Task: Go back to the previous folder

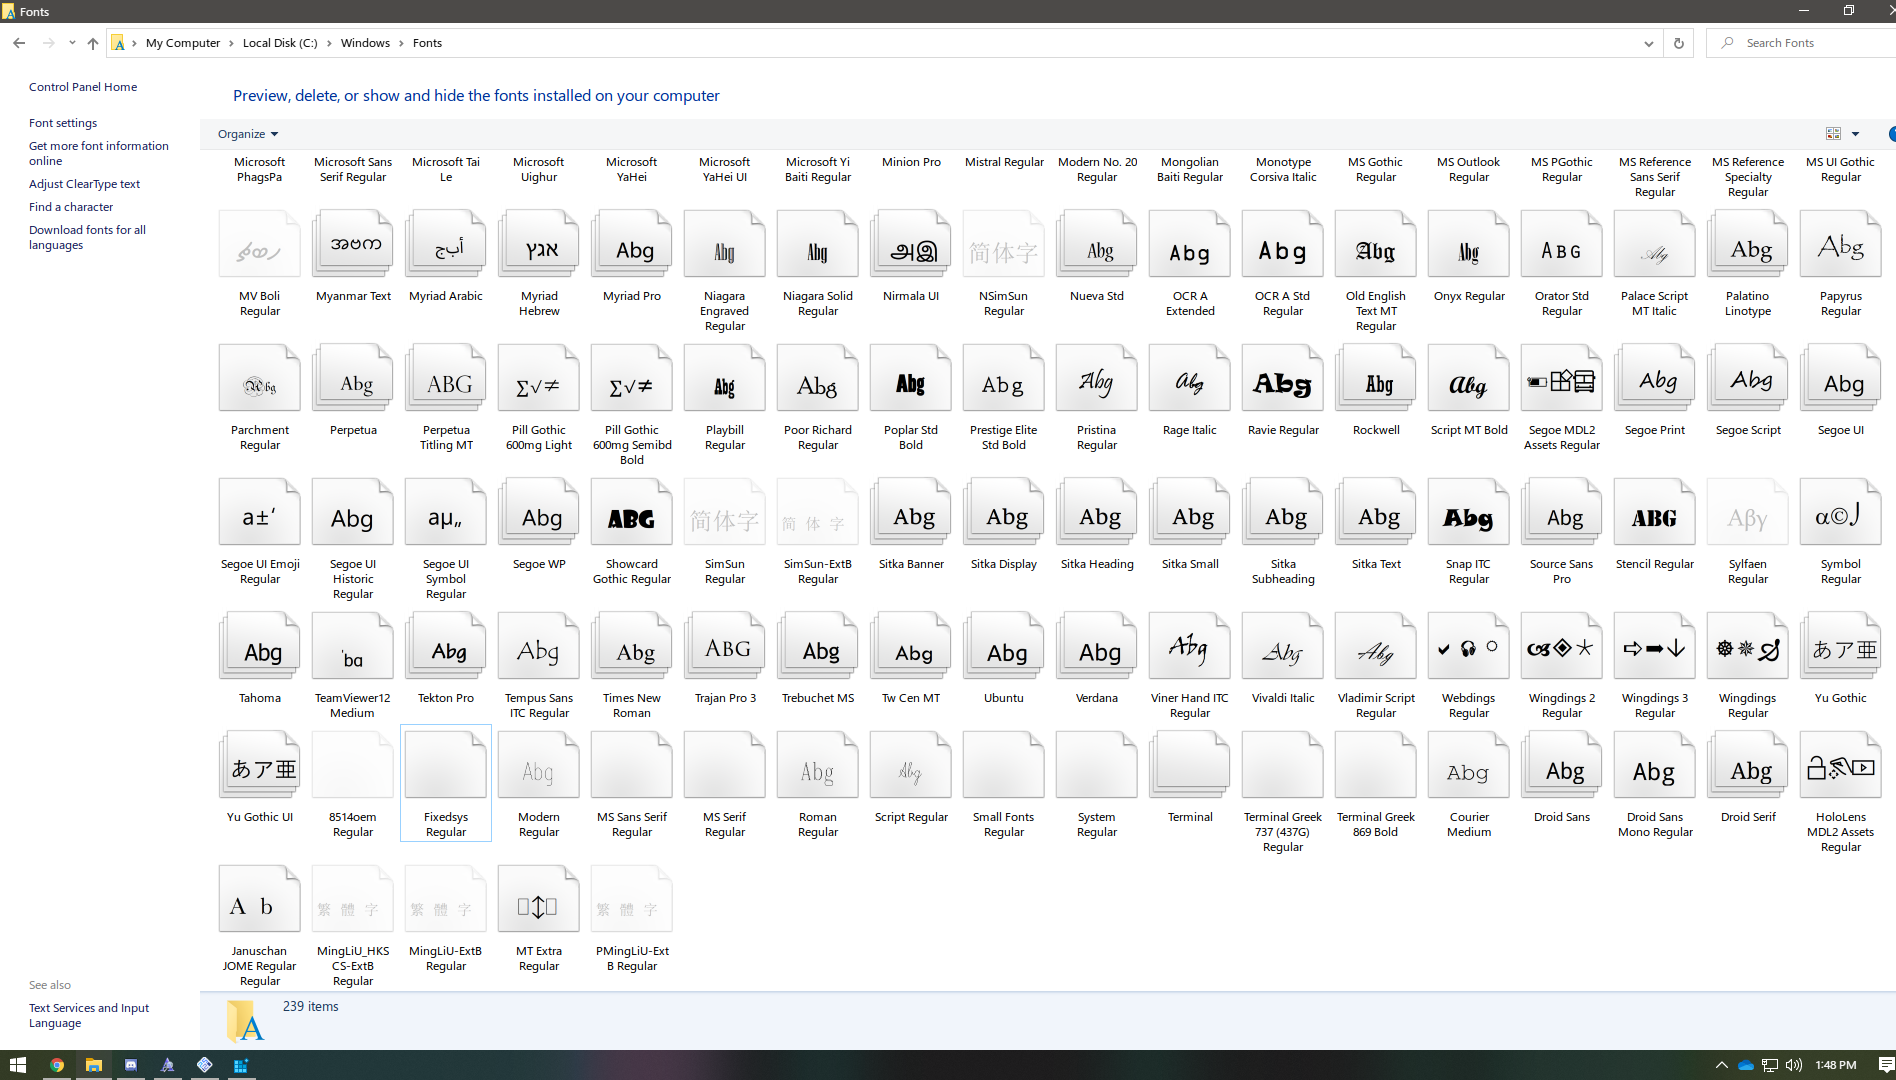Action: click(x=19, y=43)
